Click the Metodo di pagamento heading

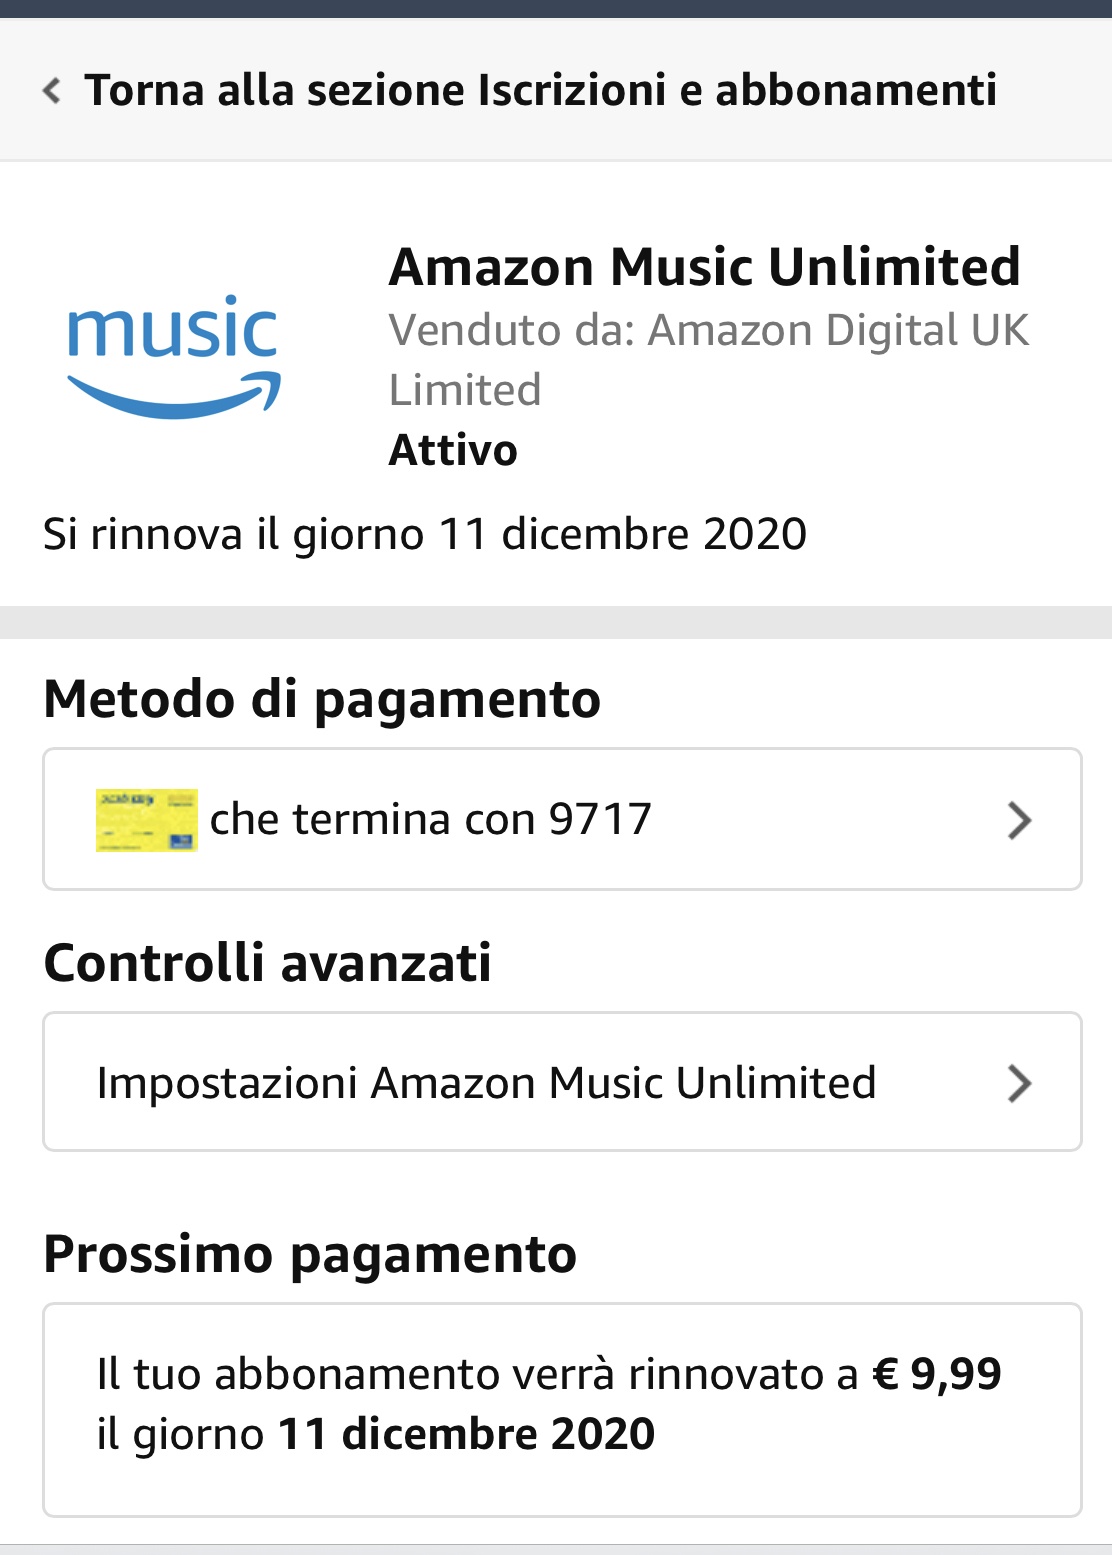coord(322,699)
